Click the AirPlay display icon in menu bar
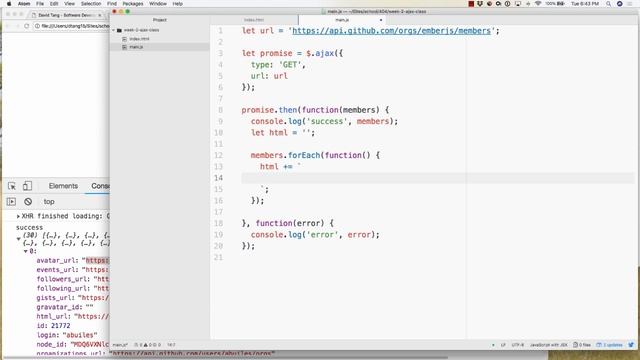The height and width of the screenshot is (360, 640). 518,4
